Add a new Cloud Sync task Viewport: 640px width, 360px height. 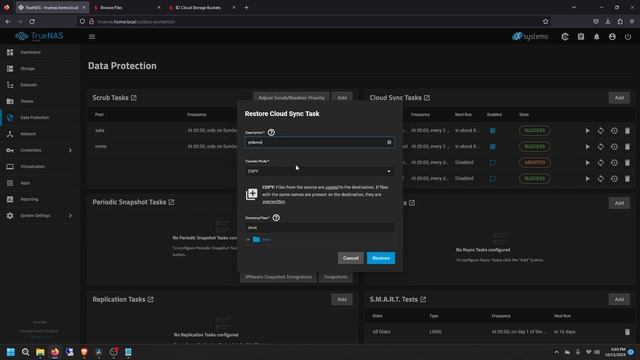click(x=619, y=98)
